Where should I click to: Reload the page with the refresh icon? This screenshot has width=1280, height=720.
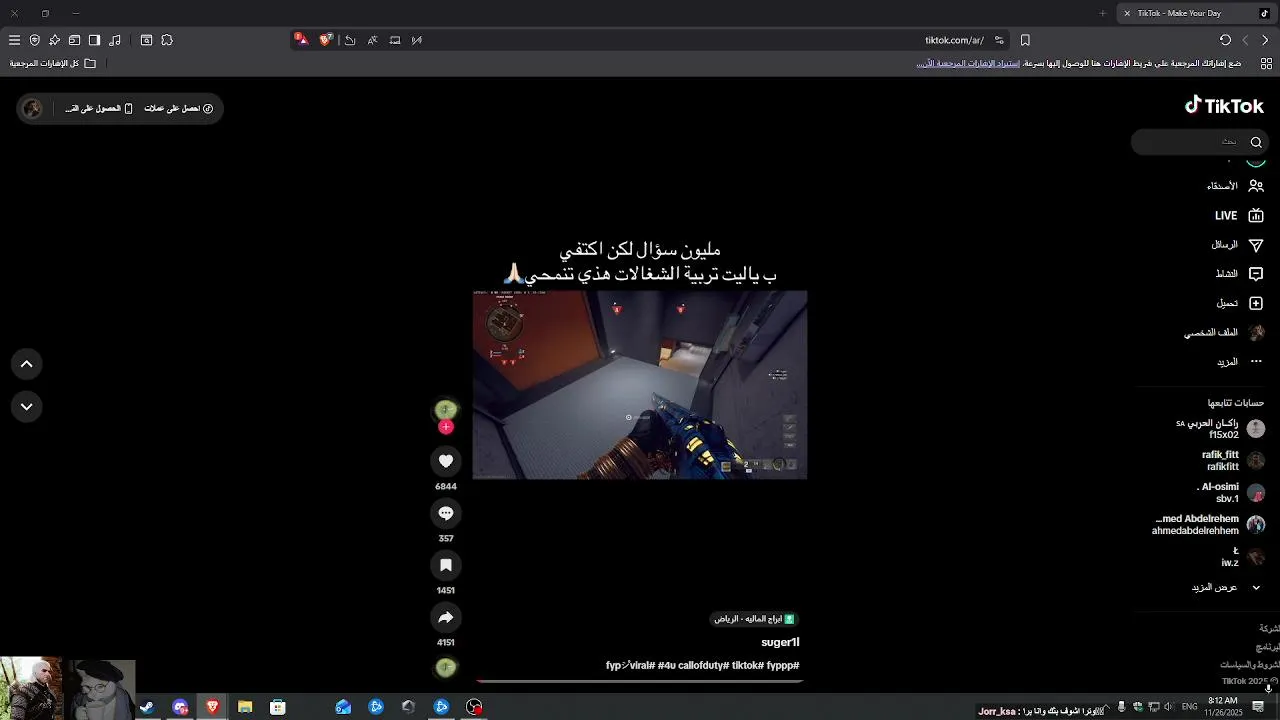[x=1225, y=40]
